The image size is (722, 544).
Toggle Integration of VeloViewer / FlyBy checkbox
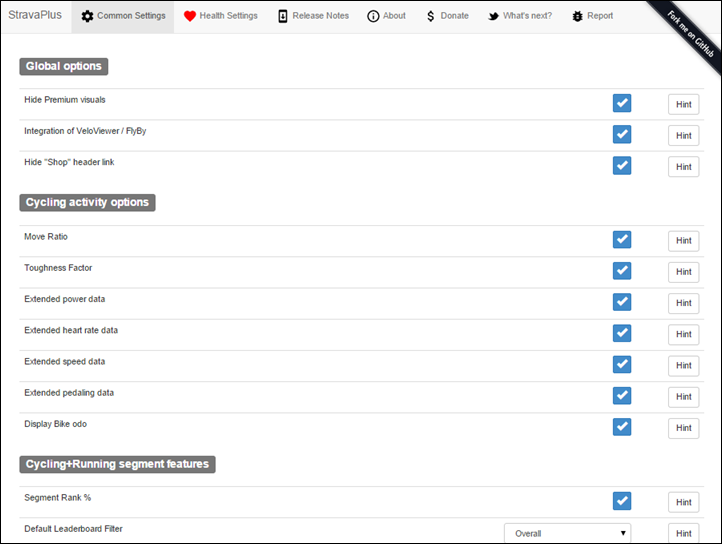[x=622, y=135]
